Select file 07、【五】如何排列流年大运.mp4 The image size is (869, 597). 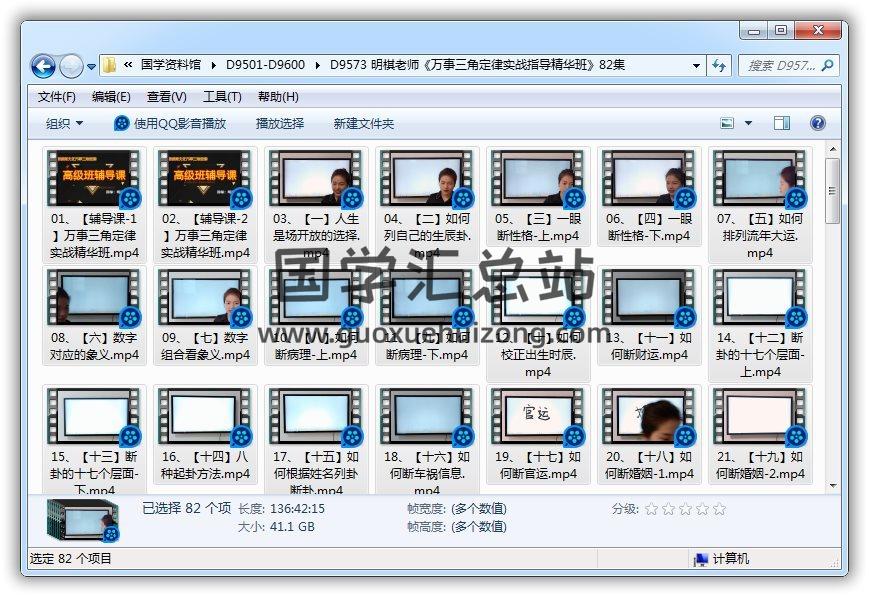pyautogui.click(x=760, y=204)
